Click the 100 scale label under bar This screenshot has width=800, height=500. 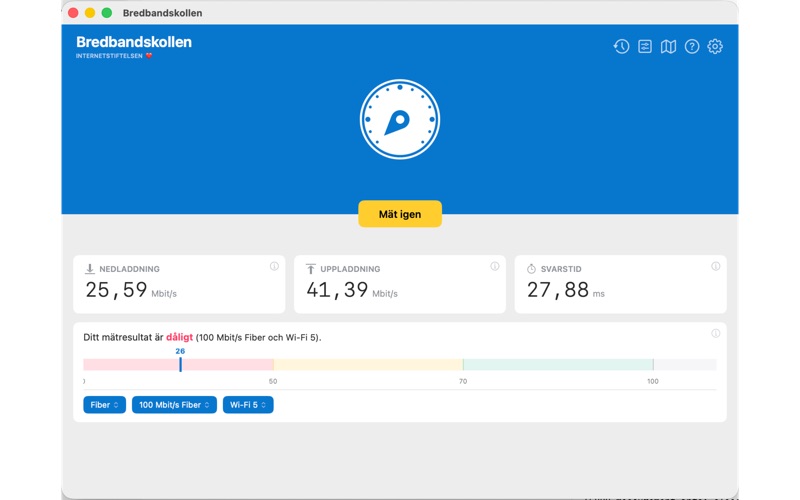point(653,381)
